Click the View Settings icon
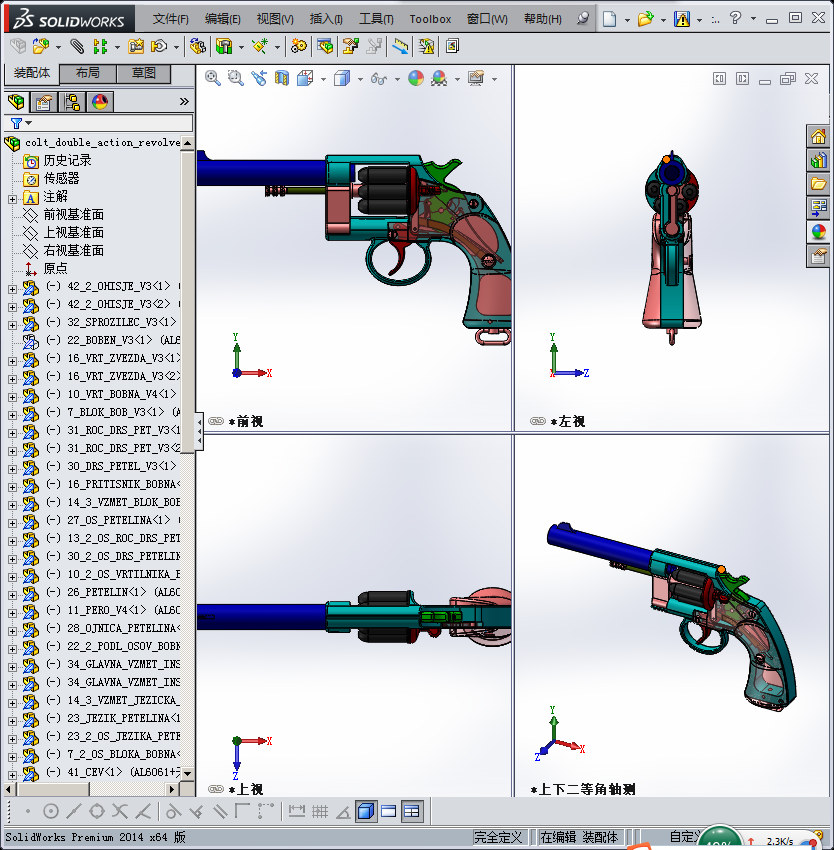The image size is (834, 850). pyautogui.click(x=476, y=79)
